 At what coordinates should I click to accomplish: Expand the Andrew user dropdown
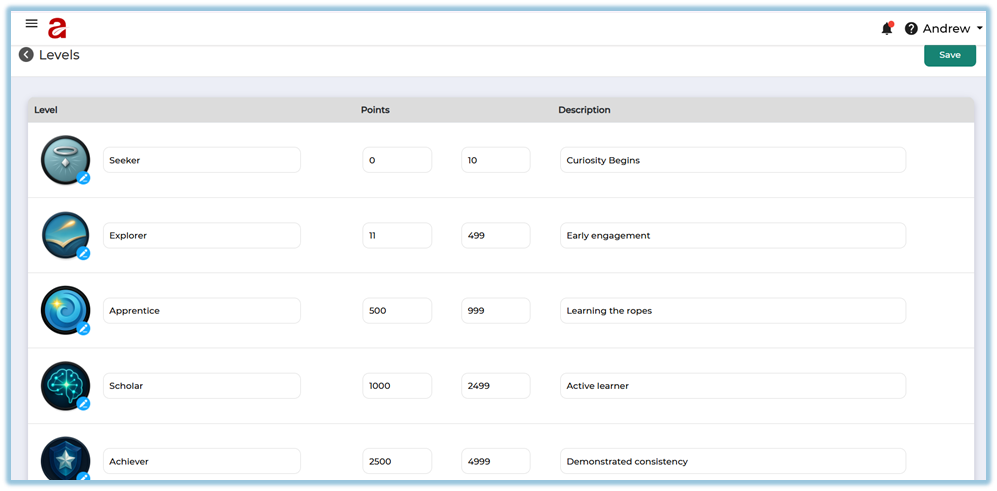point(952,29)
